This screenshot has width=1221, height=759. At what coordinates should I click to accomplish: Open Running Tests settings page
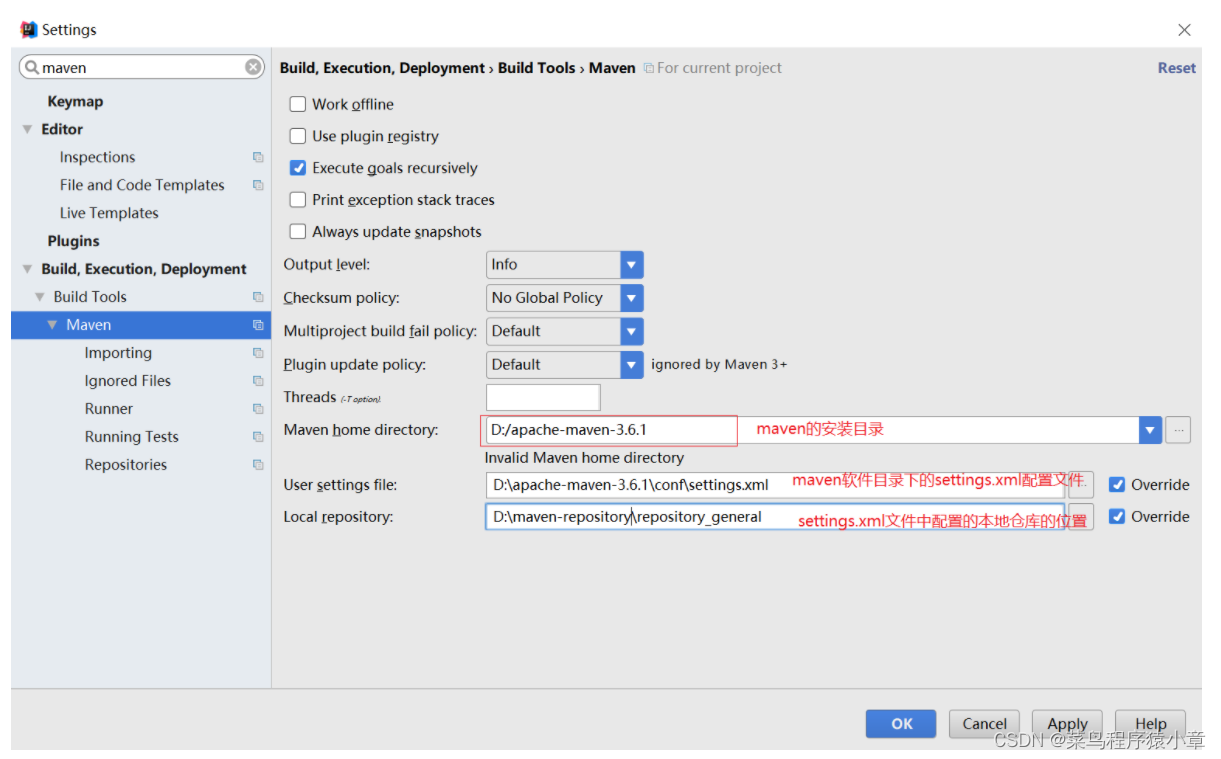point(131,437)
